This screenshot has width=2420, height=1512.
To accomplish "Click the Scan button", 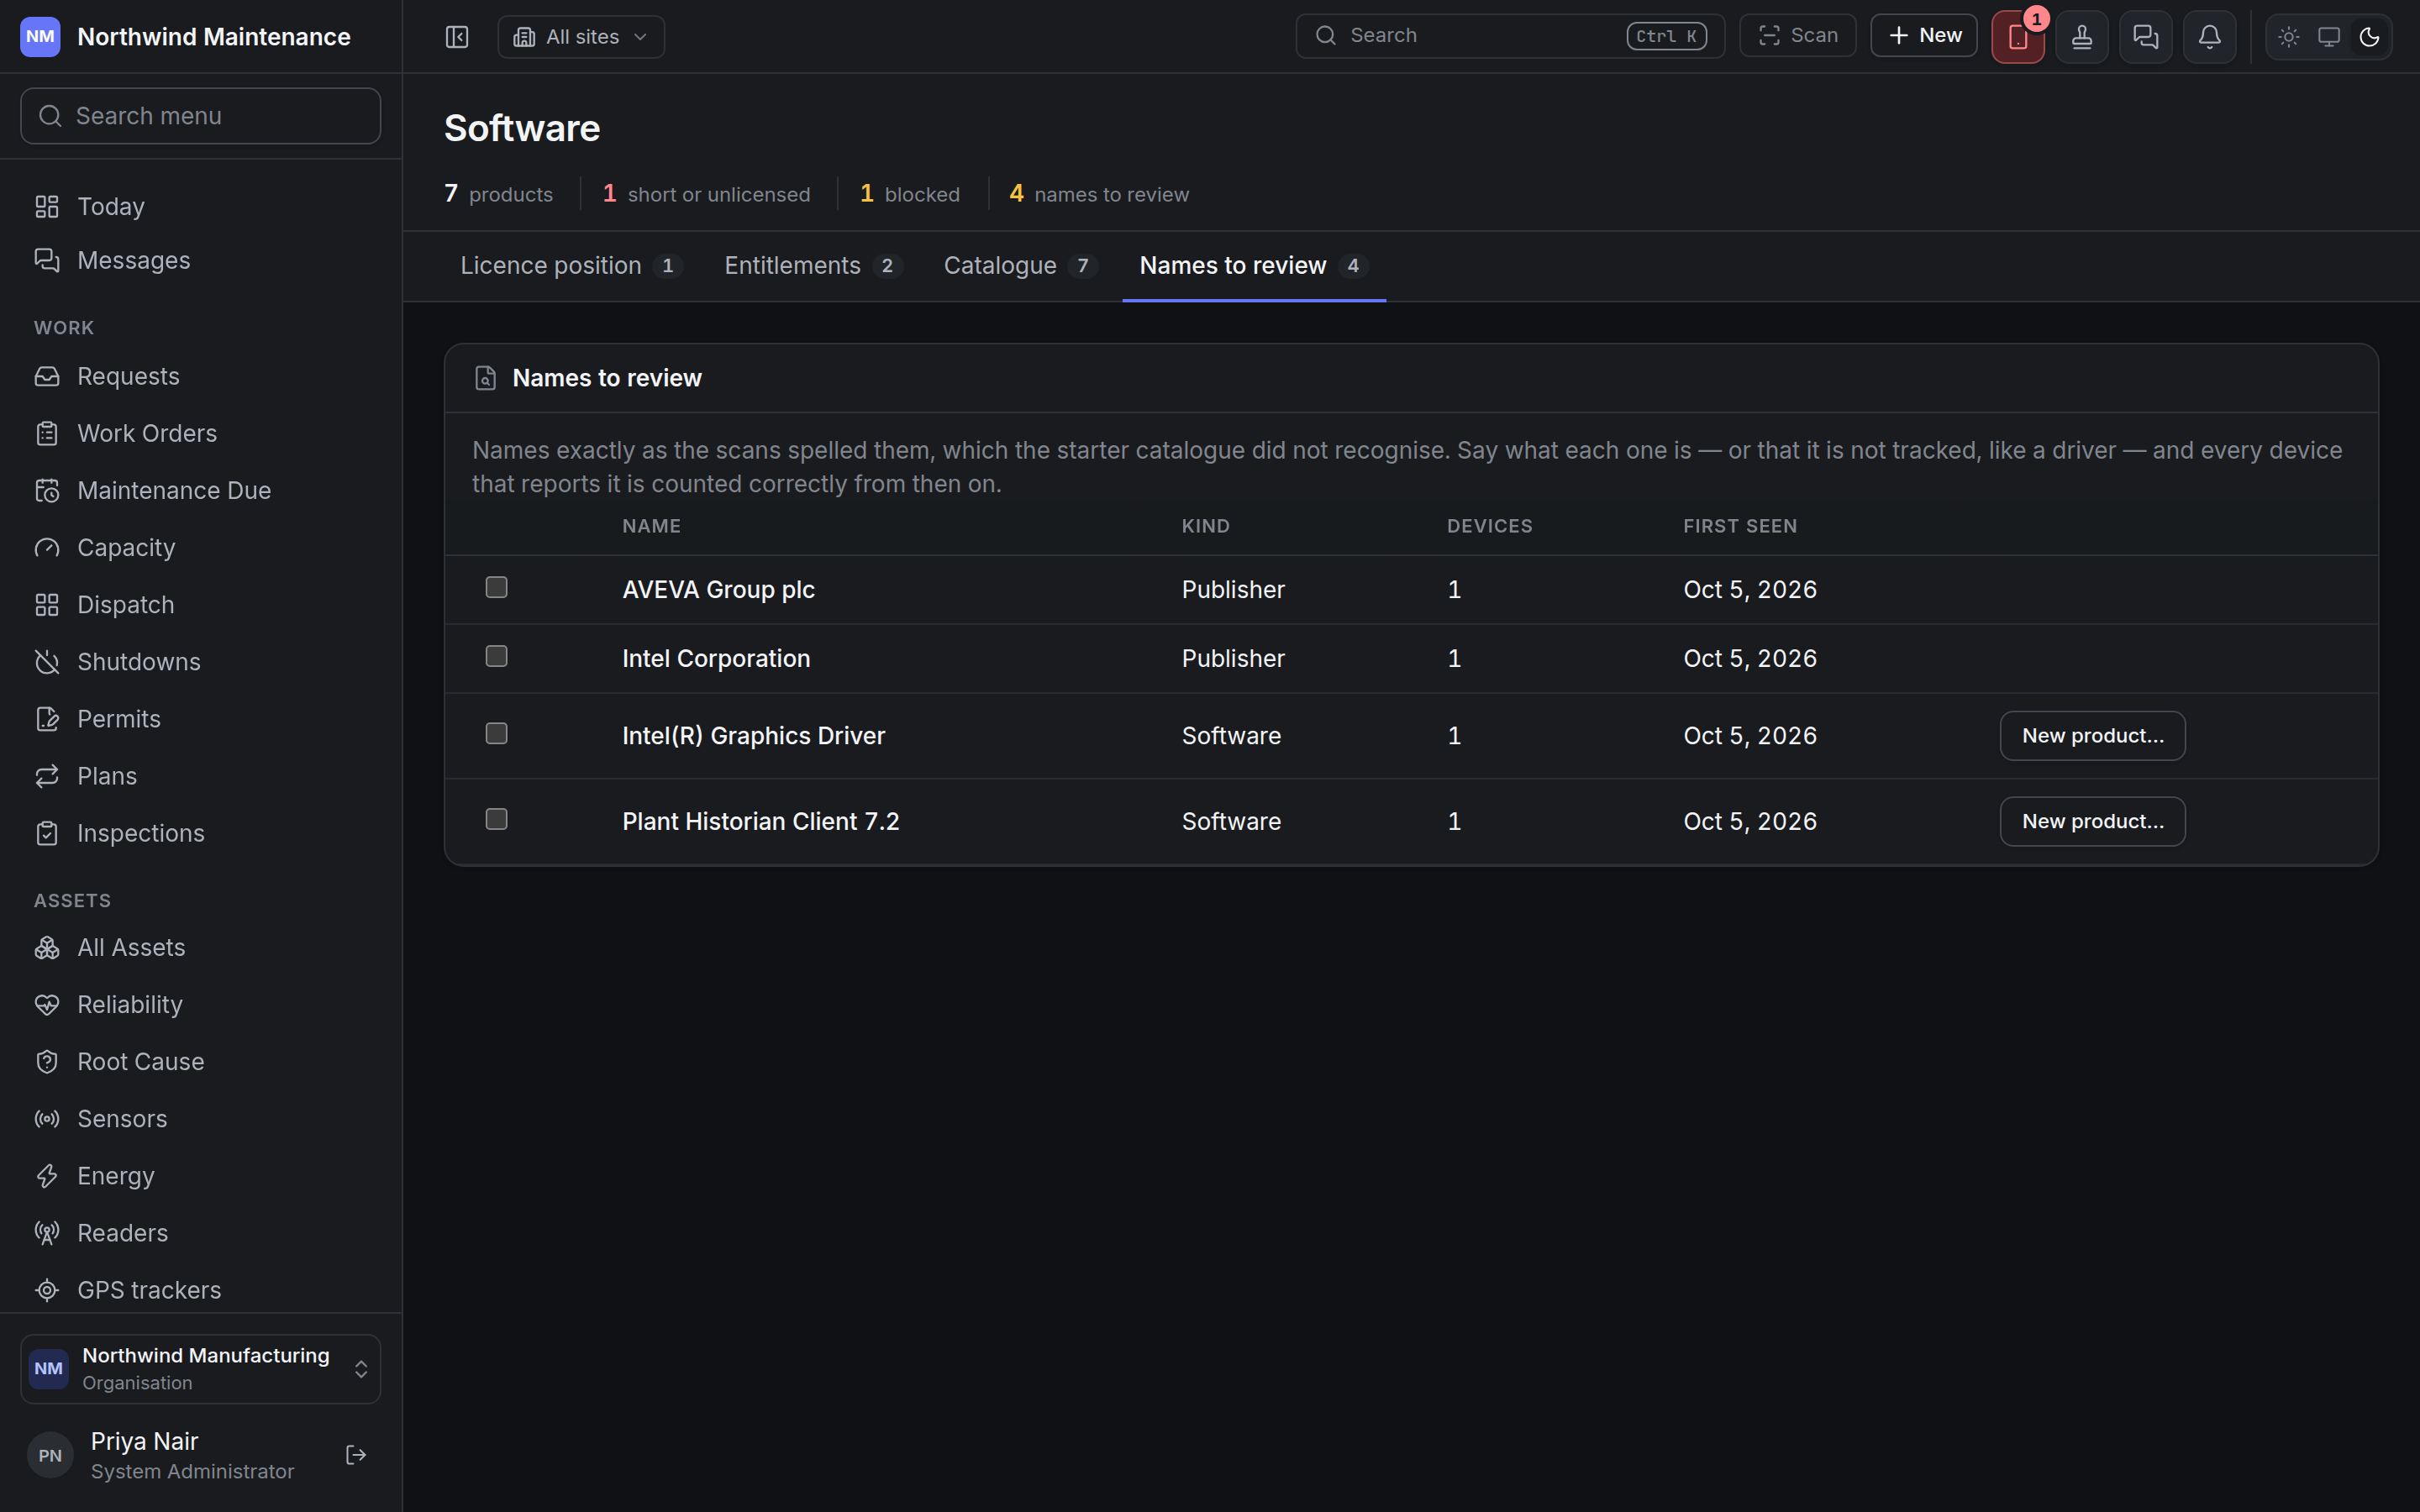I will 1797,36.
